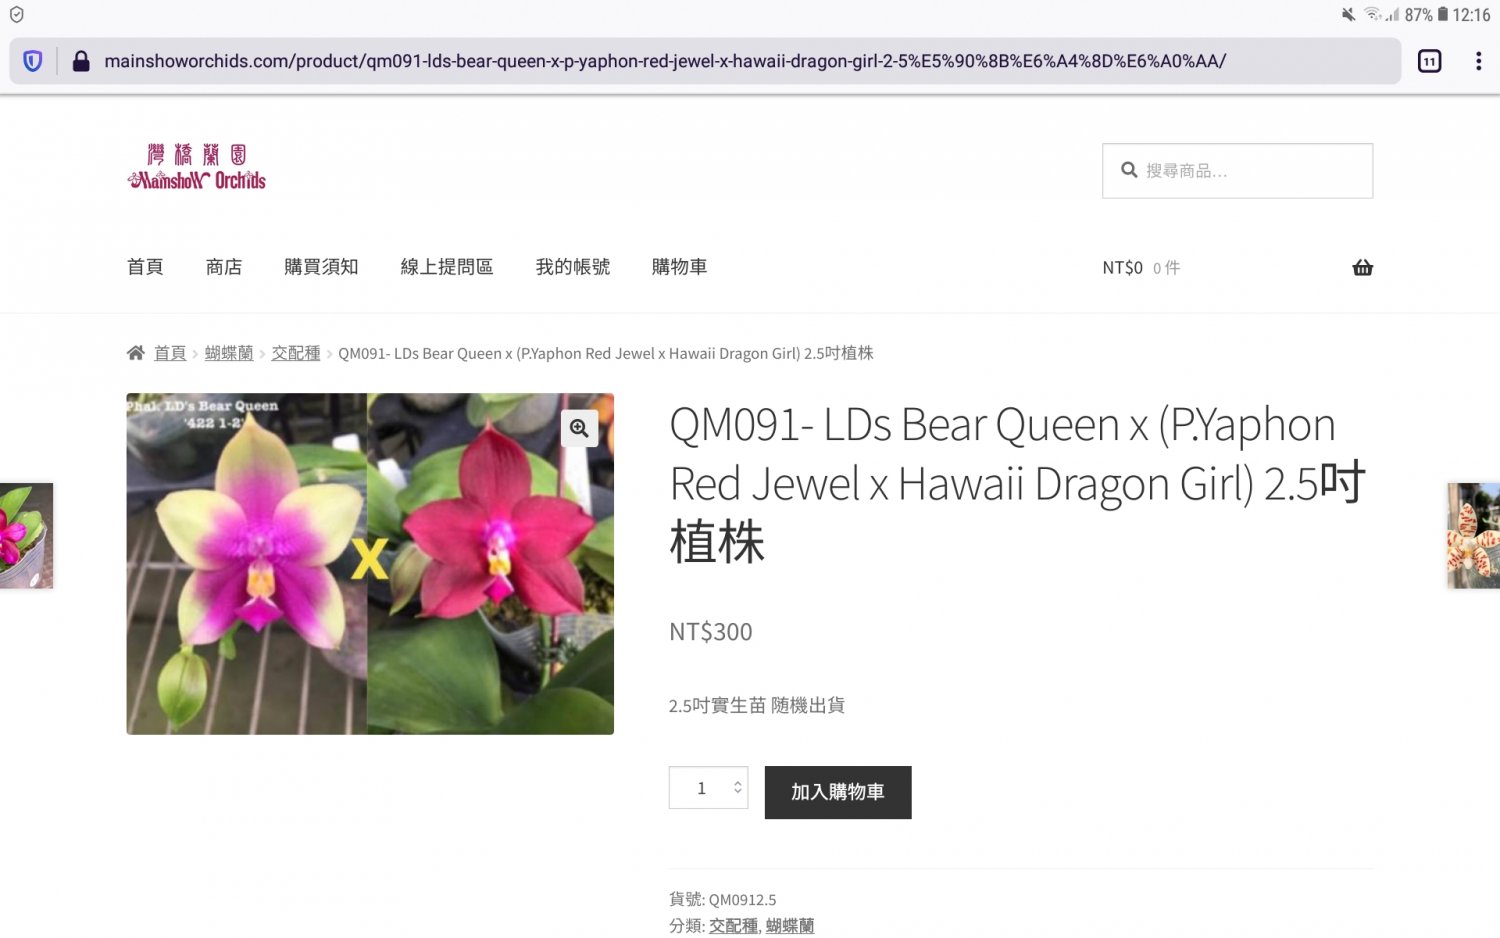Open the 線上提問區 menu item
Screen dimensions: 1500x938
[447, 267]
